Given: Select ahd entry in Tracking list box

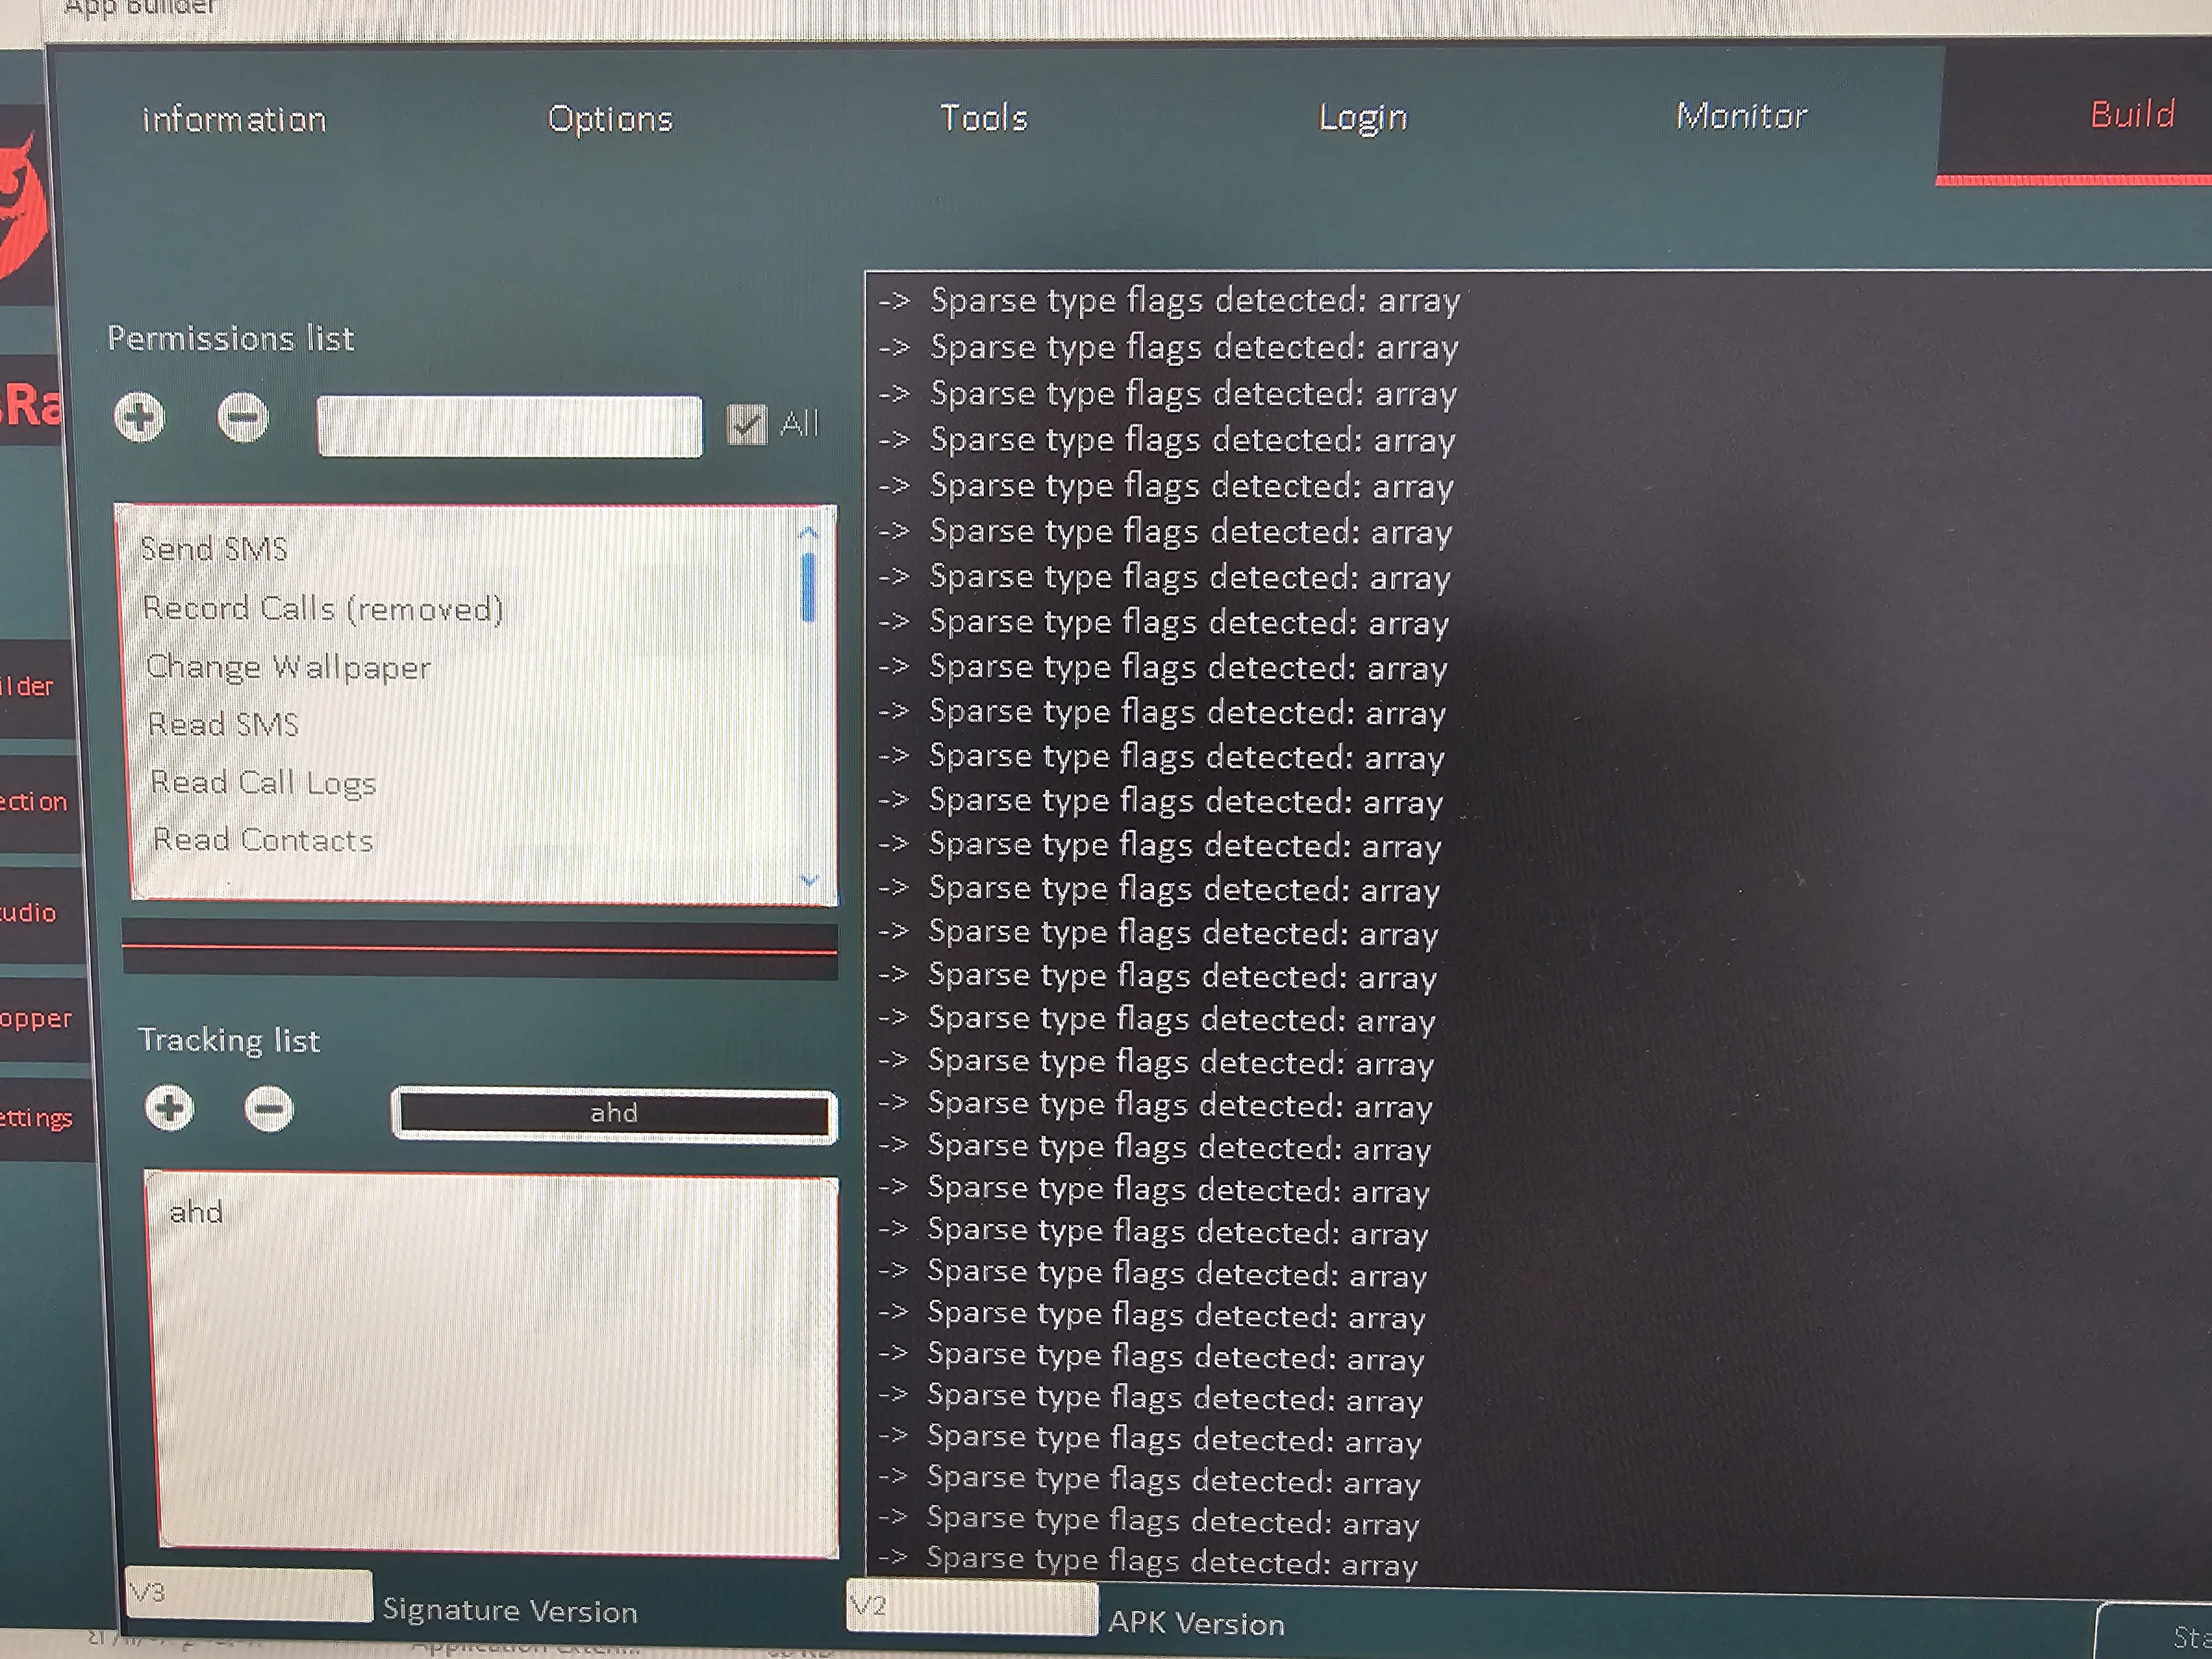Looking at the screenshot, I should [196, 1213].
